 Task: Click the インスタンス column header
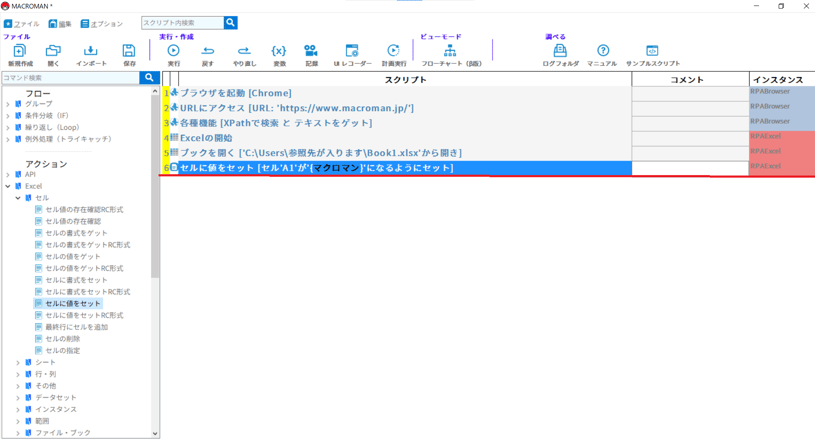(782, 79)
